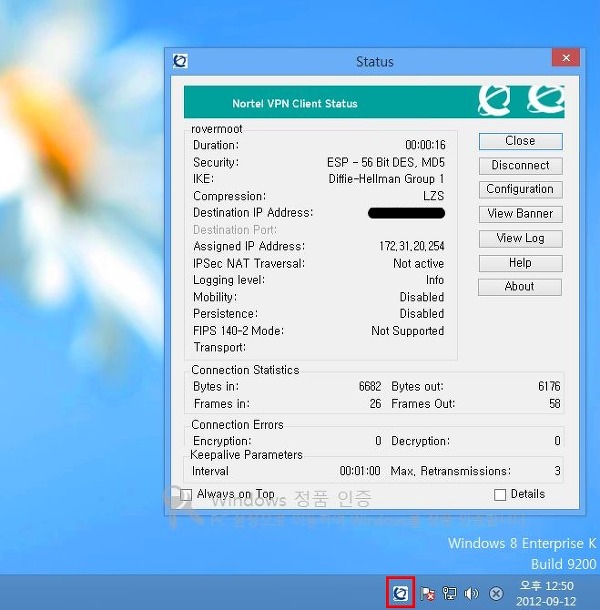Click the Interval value 00:01:00
The image size is (600, 610).
coord(360,471)
